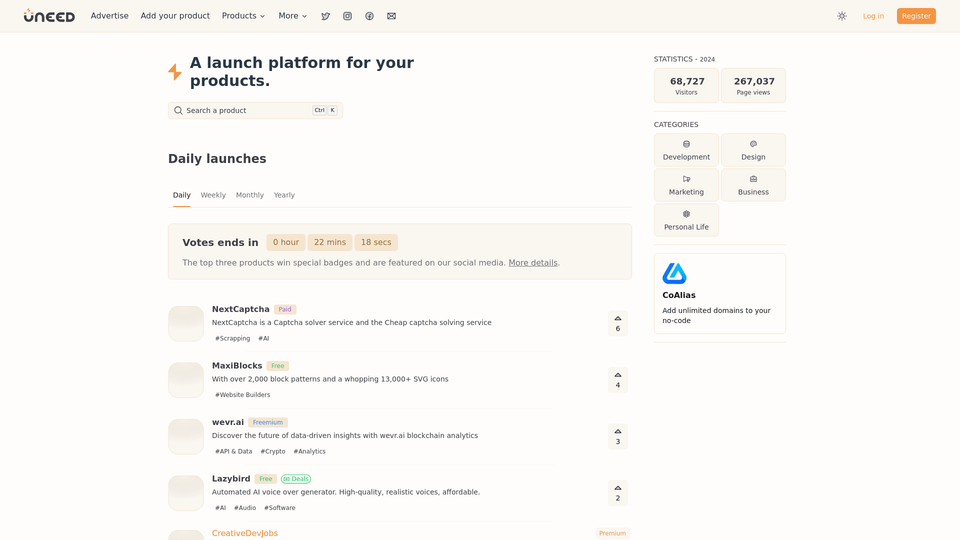The width and height of the screenshot is (960, 540).
Task: Click the Deals badge on Lazybird
Action: tap(296, 479)
